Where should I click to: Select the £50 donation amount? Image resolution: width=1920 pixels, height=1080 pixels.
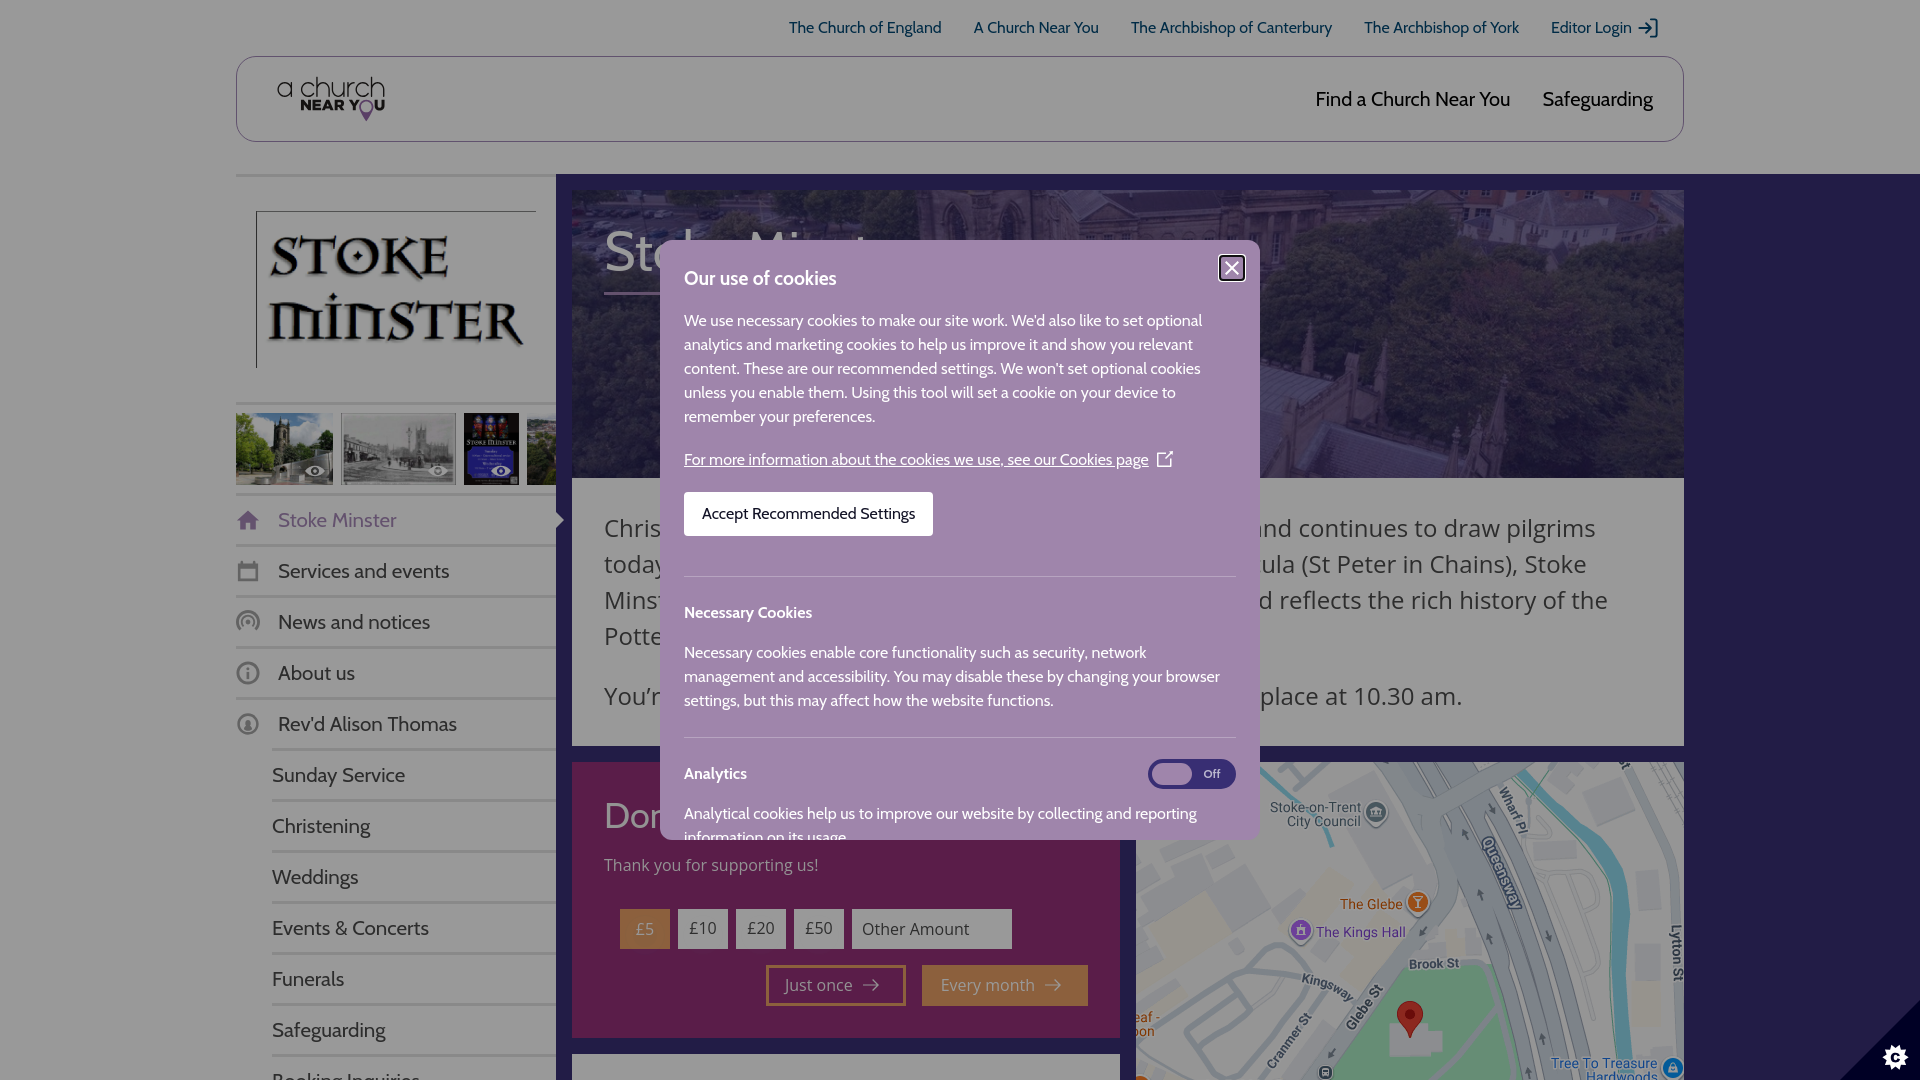819,929
